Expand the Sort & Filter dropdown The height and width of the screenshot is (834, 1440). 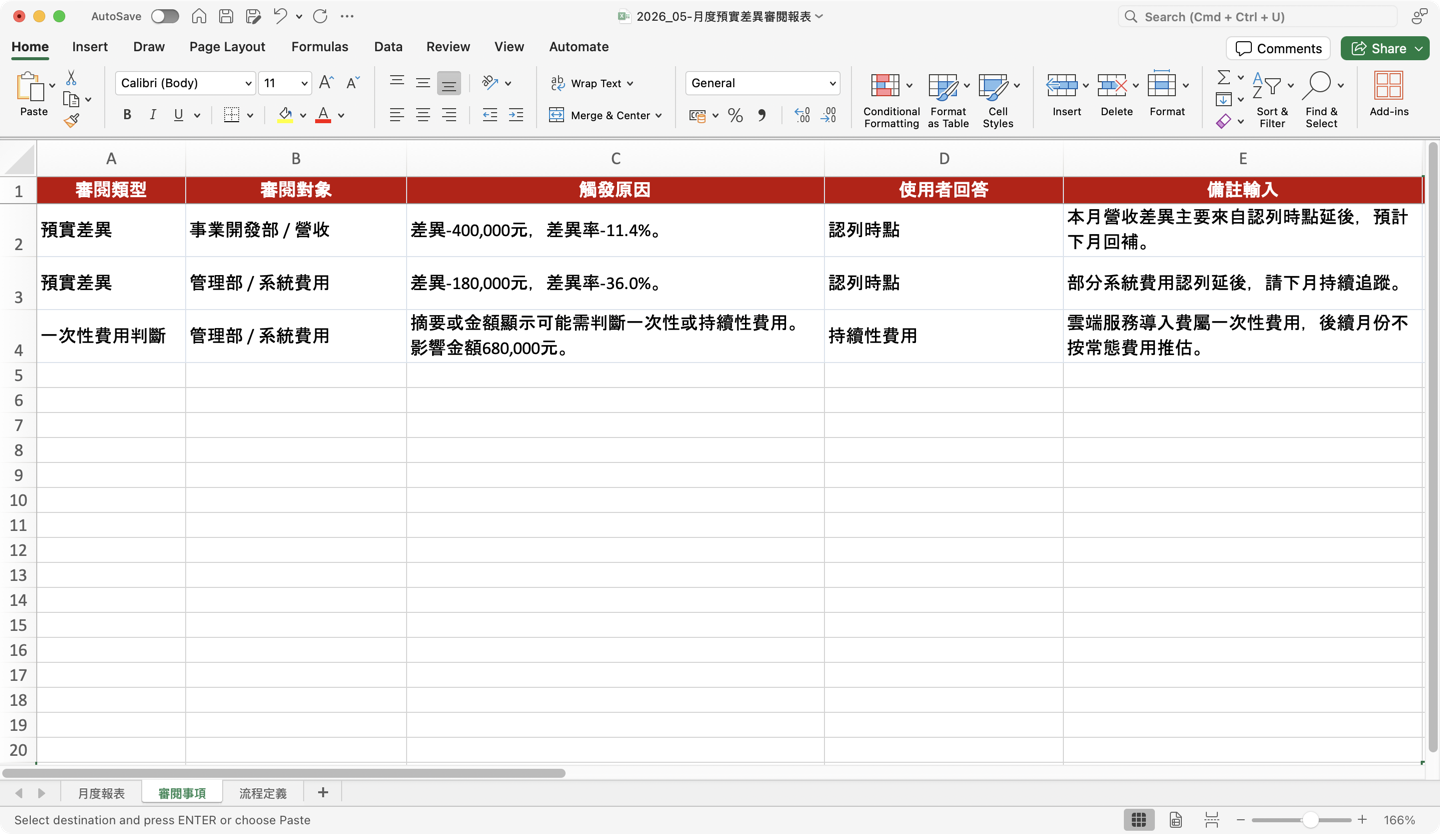click(1291, 86)
